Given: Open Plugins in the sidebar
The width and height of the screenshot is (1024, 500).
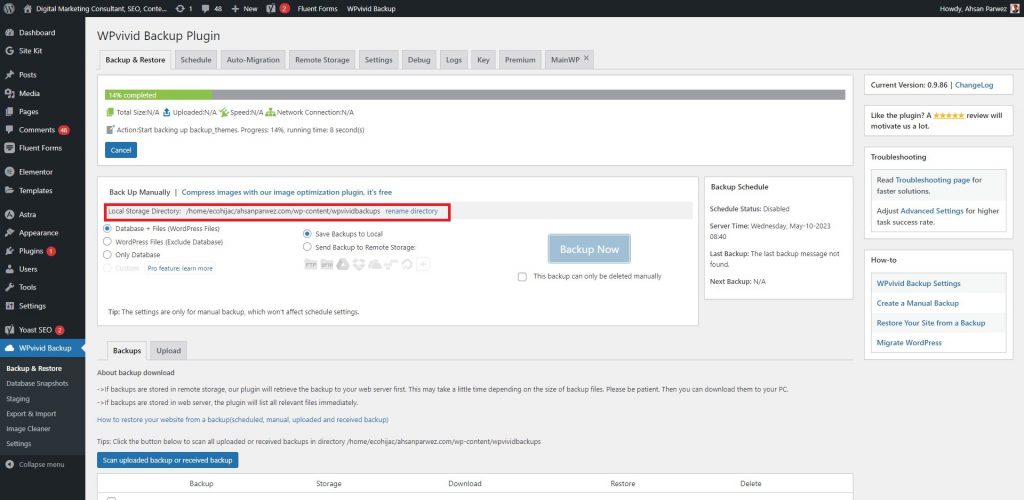Looking at the screenshot, I should tap(31, 251).
